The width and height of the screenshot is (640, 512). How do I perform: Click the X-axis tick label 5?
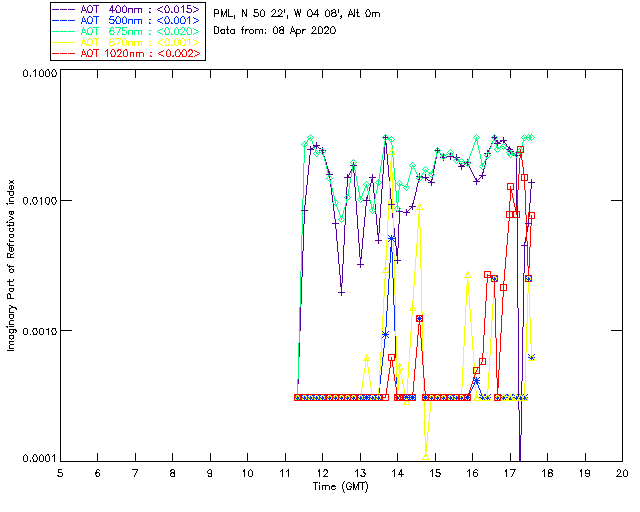point(60,473)
